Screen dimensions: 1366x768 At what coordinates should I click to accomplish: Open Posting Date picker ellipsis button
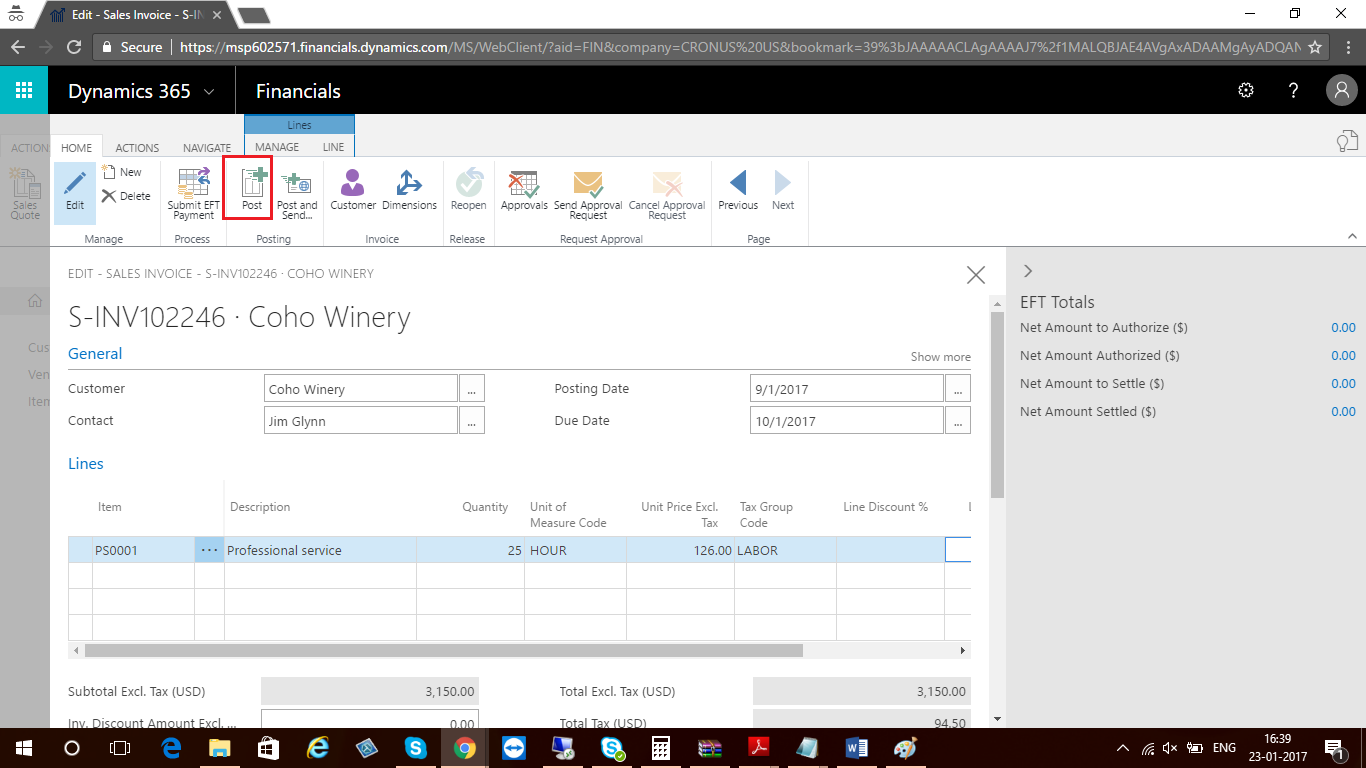click(x=958, y=389)
